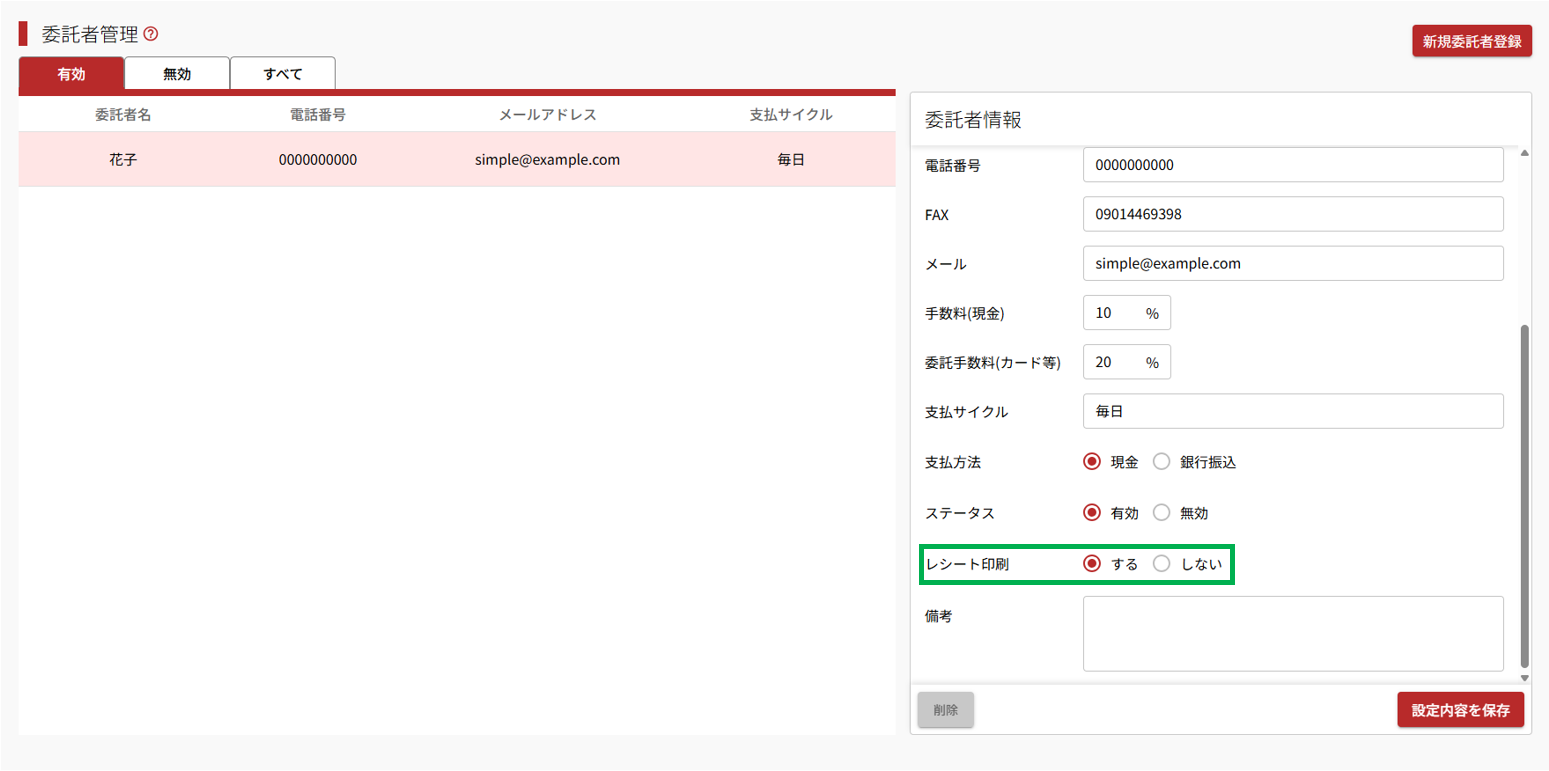Choose する for レシート印刷

tap(1092, 564)
